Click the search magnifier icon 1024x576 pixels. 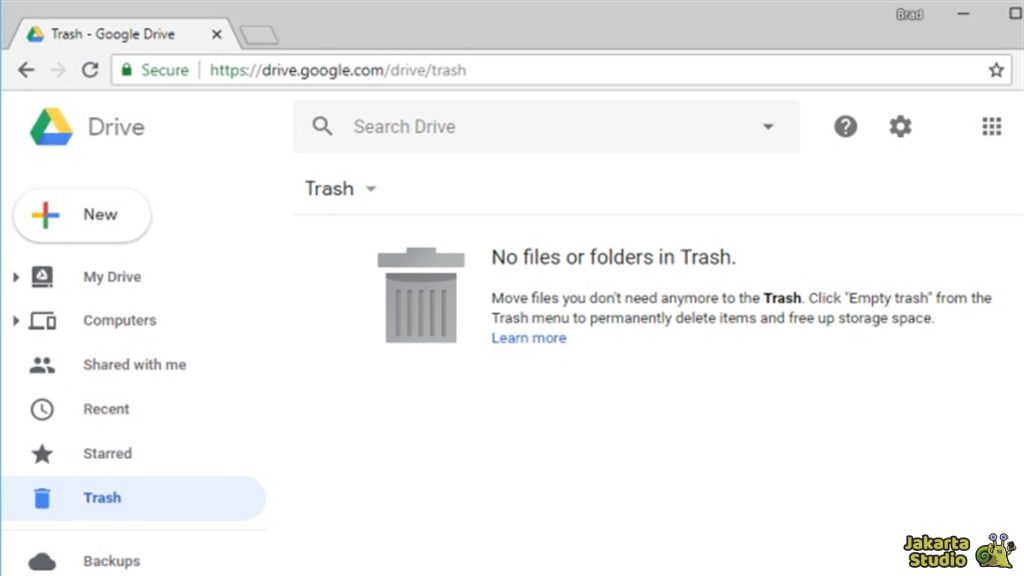click(x=322, y=126)
